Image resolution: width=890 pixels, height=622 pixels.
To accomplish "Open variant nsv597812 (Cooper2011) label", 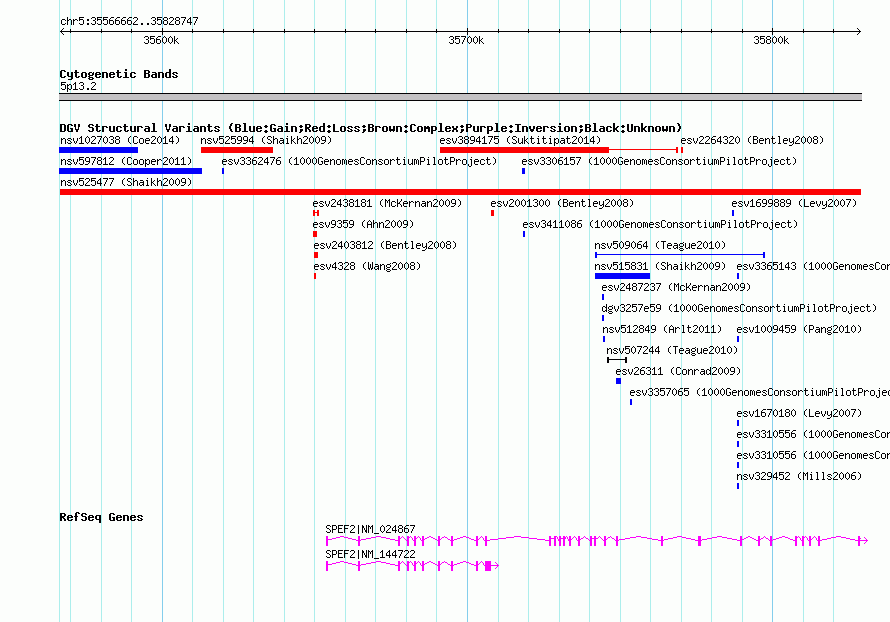I will tap(127, 161).
